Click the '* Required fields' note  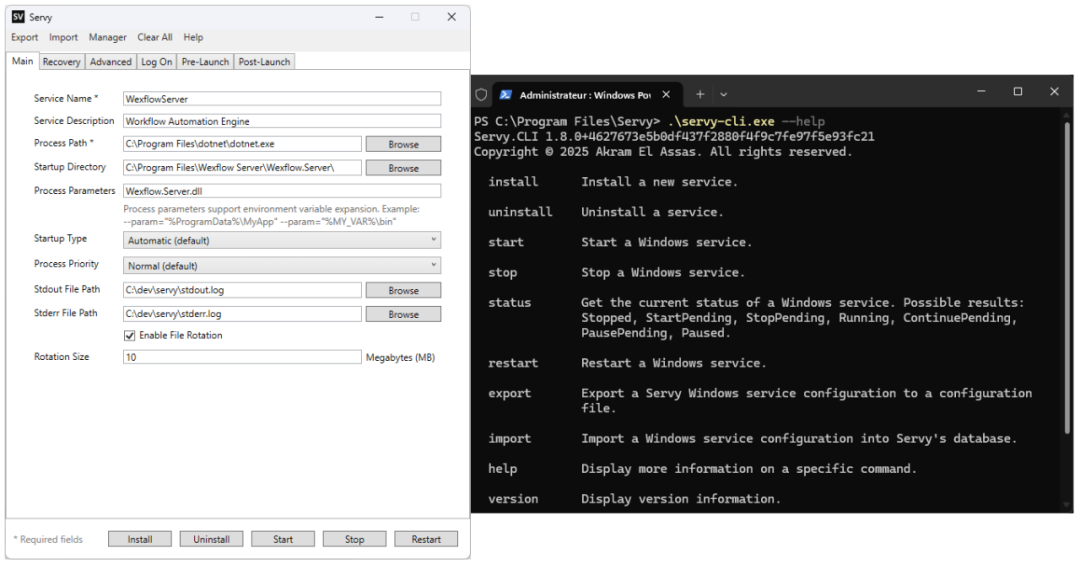coord(48,539)
